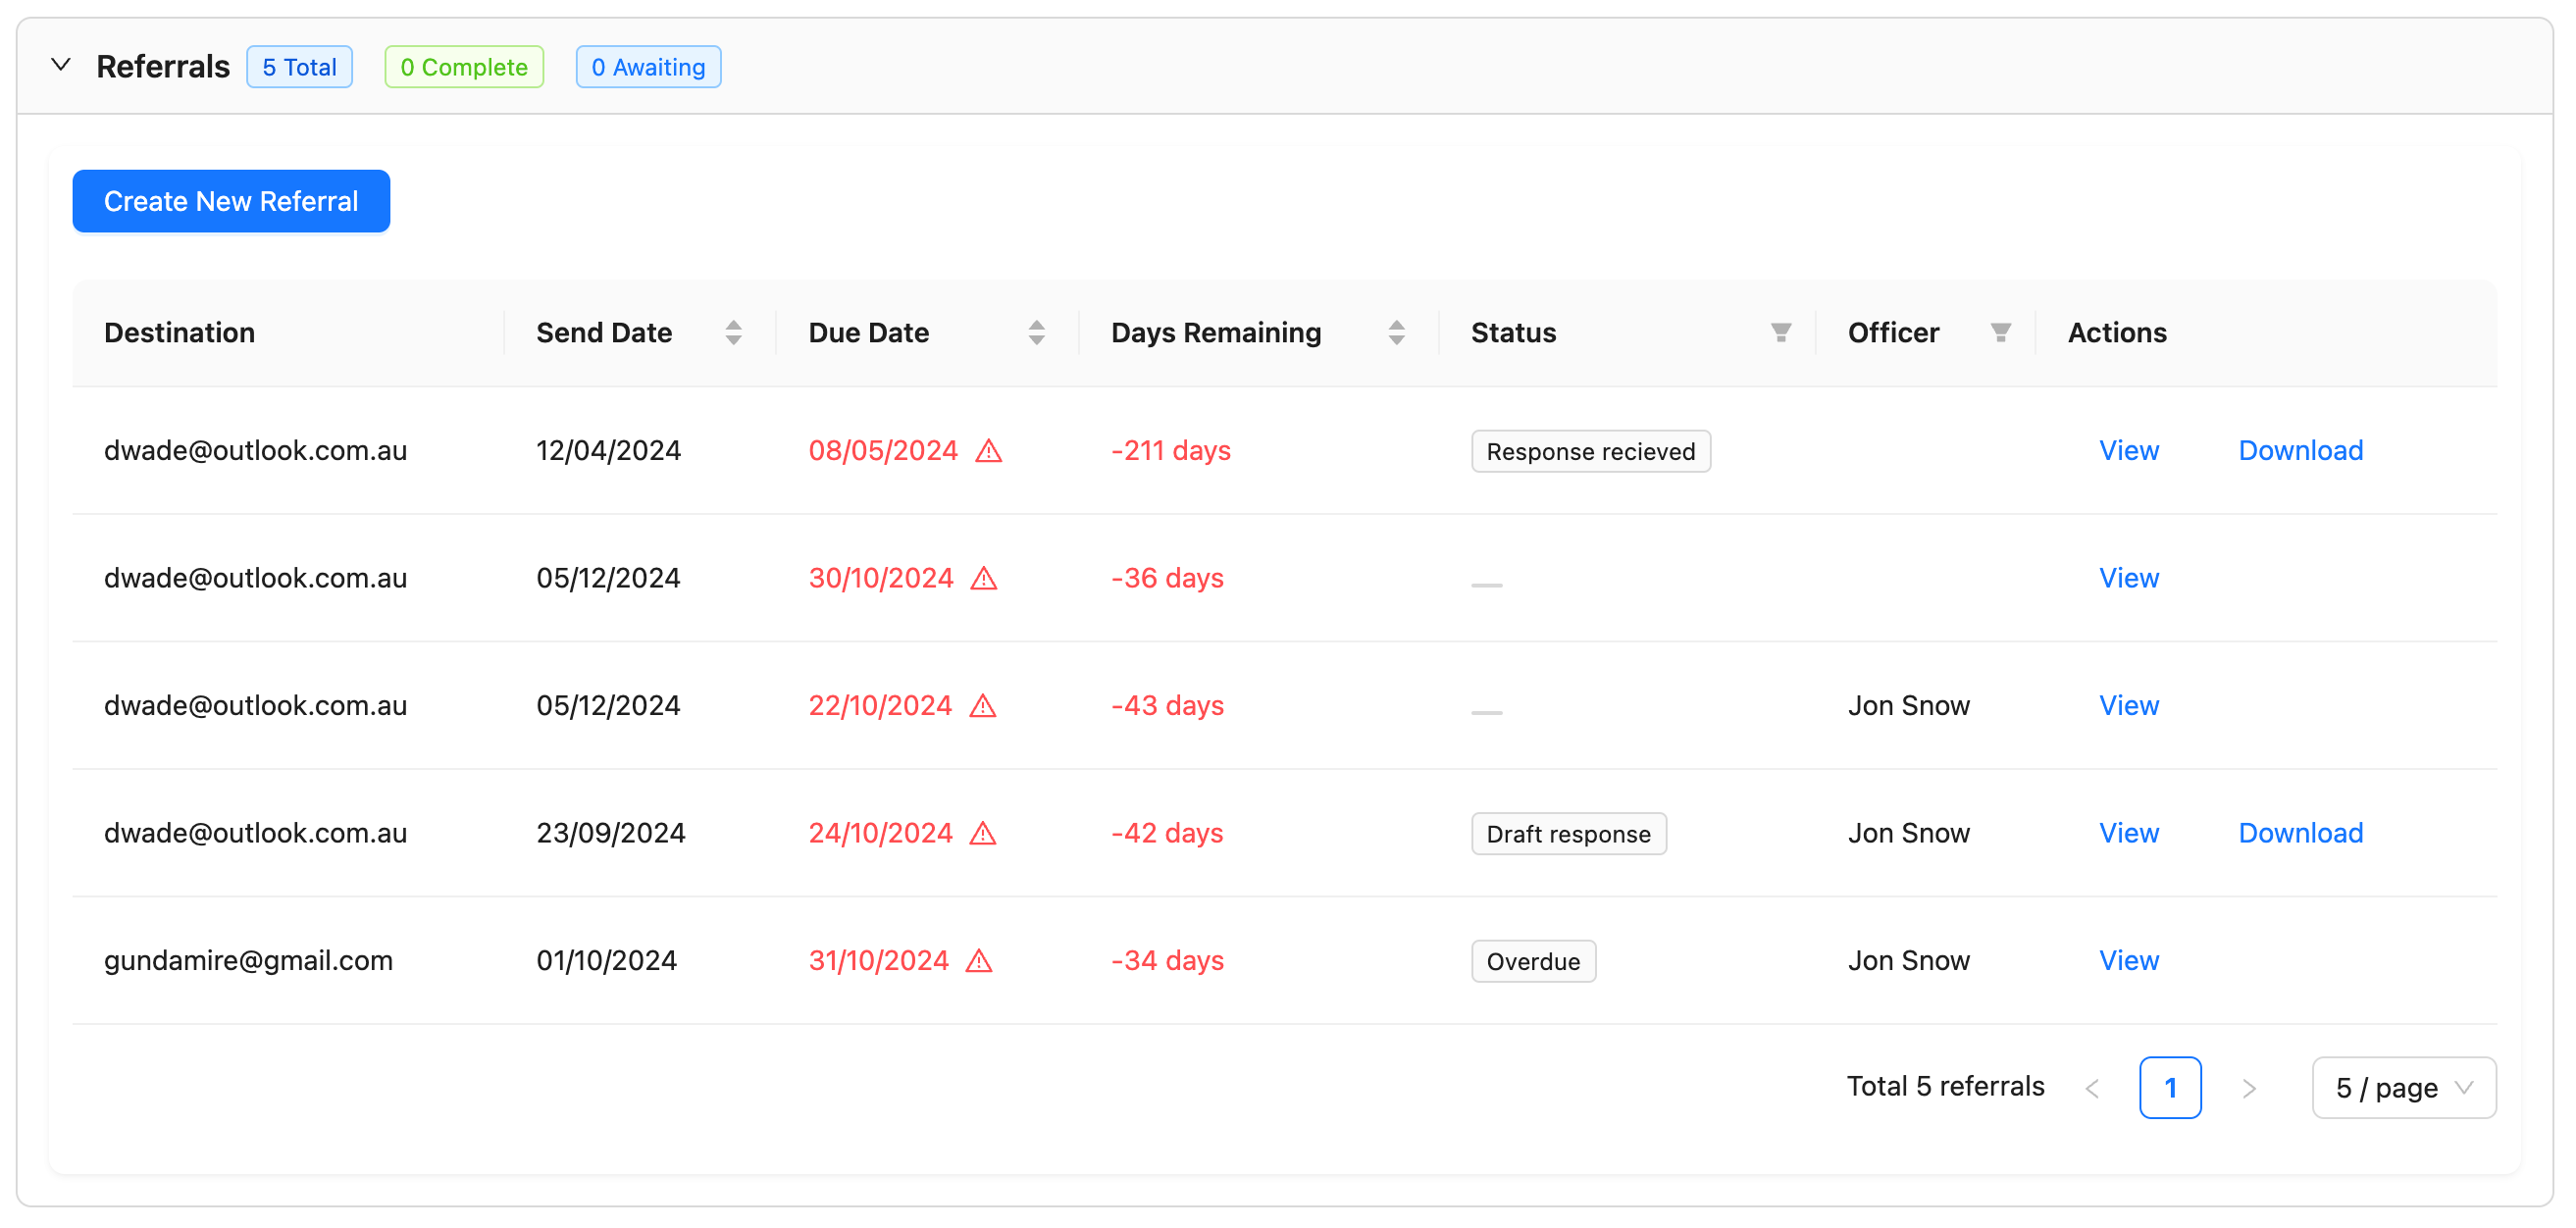The height and width of the screenshot is (1228, 2576).
Task: Click warning icon beside 08/05/2024 due date
Action: 988,451
